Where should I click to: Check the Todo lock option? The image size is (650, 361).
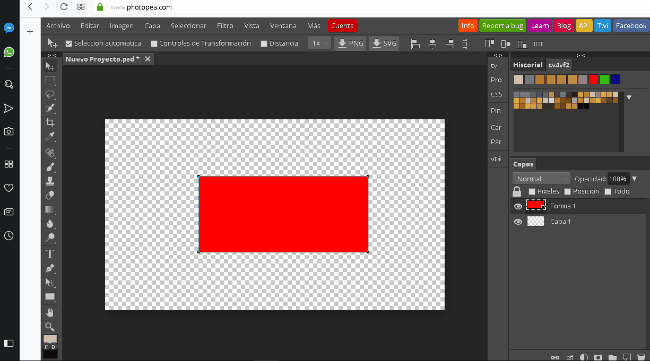tap(608, 191)
